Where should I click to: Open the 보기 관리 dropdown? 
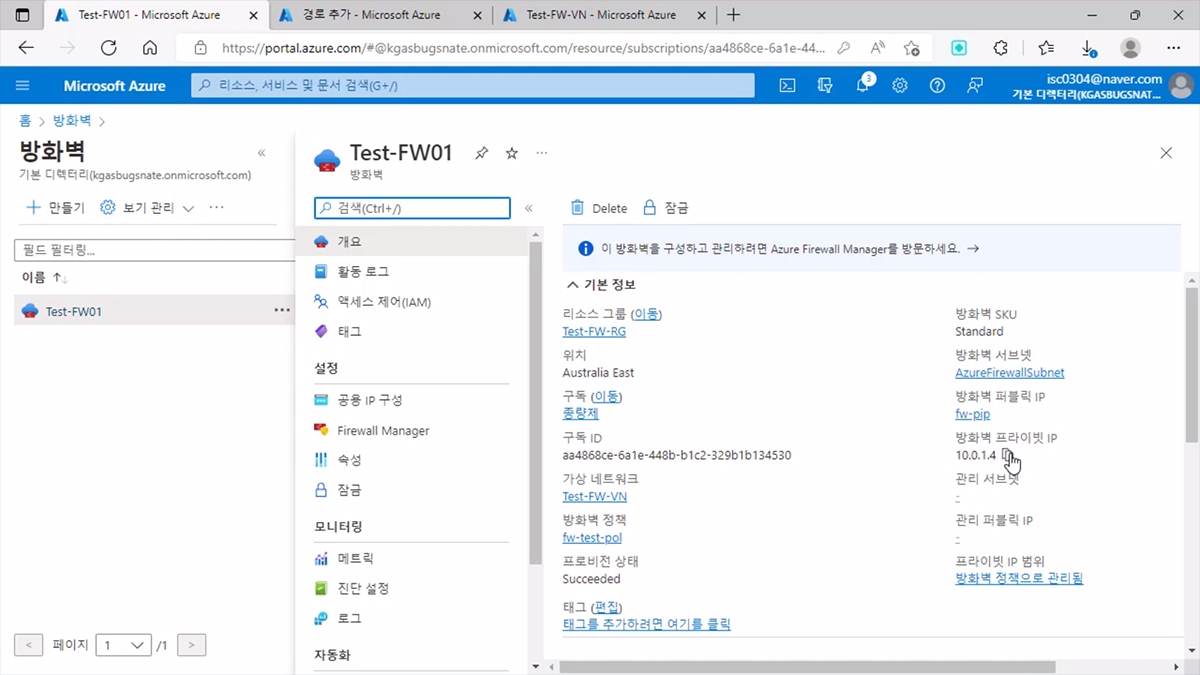pyautogui.click(x=148, y=208)
